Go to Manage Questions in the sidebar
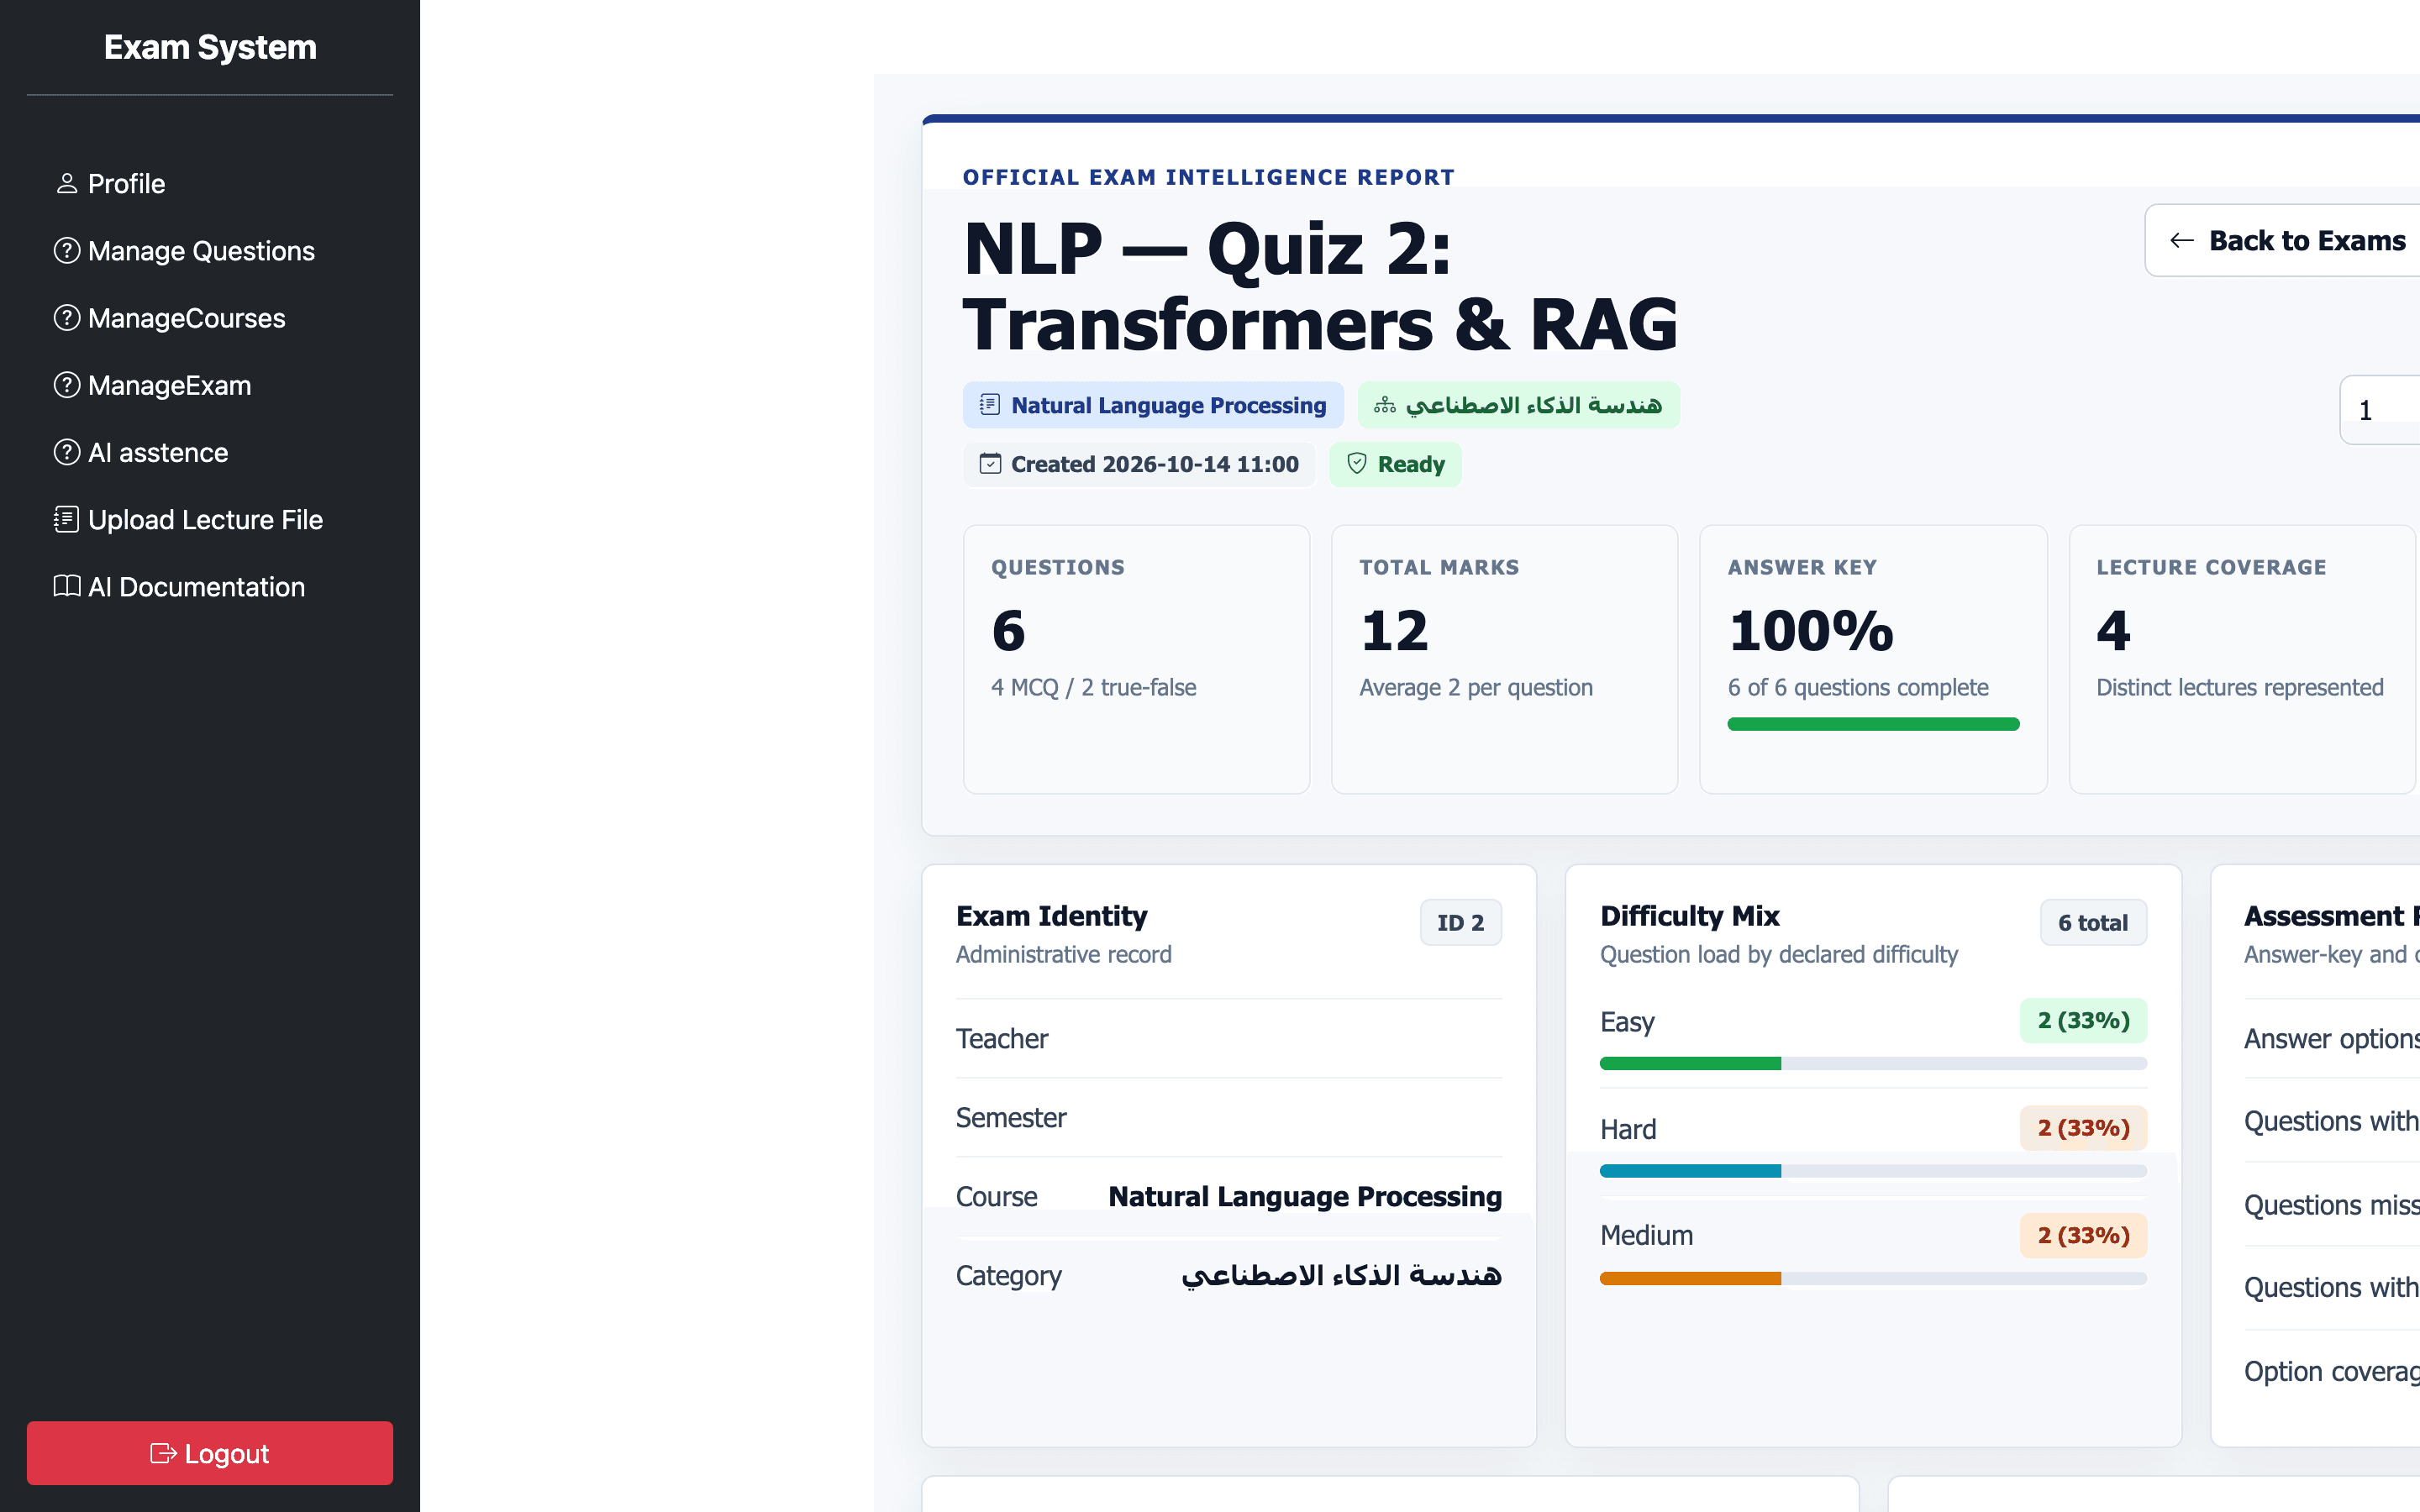Screen dimensions: 2420x1512 [210, 251]
